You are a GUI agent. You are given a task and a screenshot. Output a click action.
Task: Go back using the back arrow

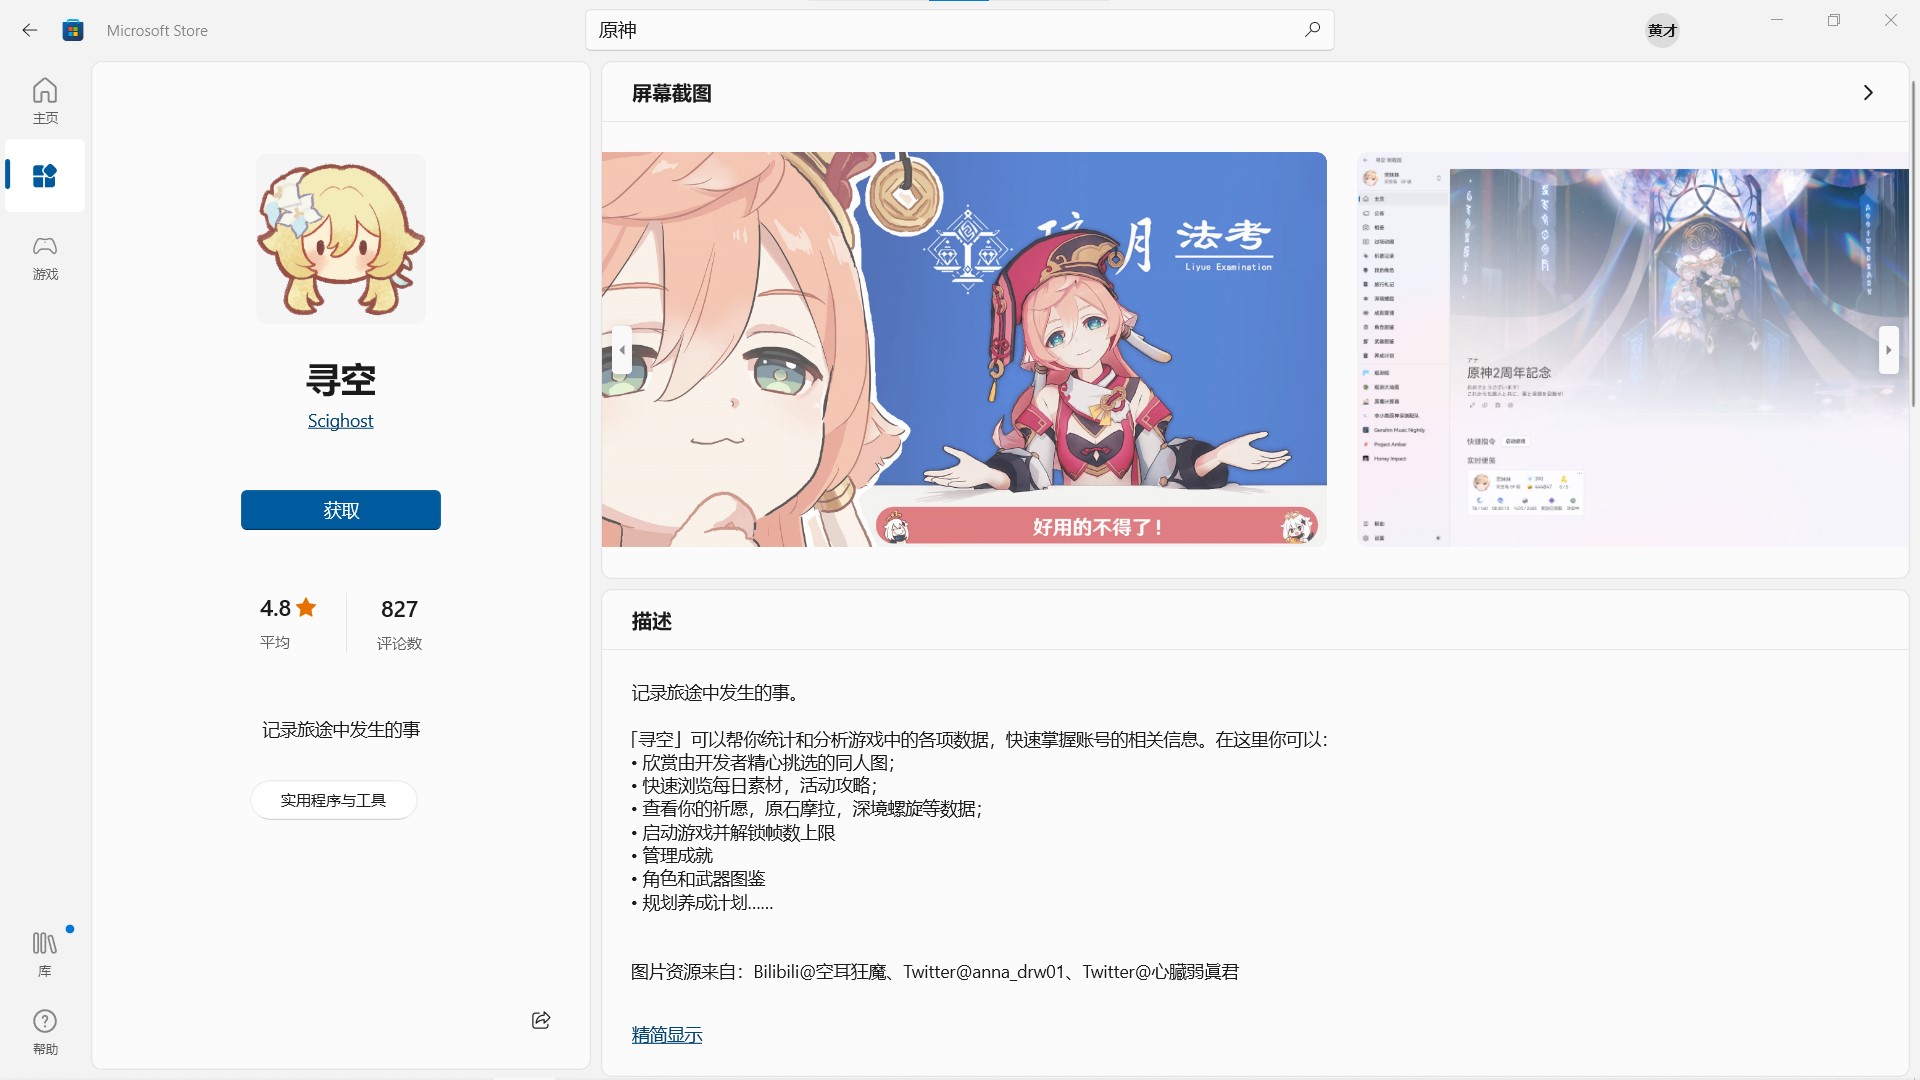[30, 30]
